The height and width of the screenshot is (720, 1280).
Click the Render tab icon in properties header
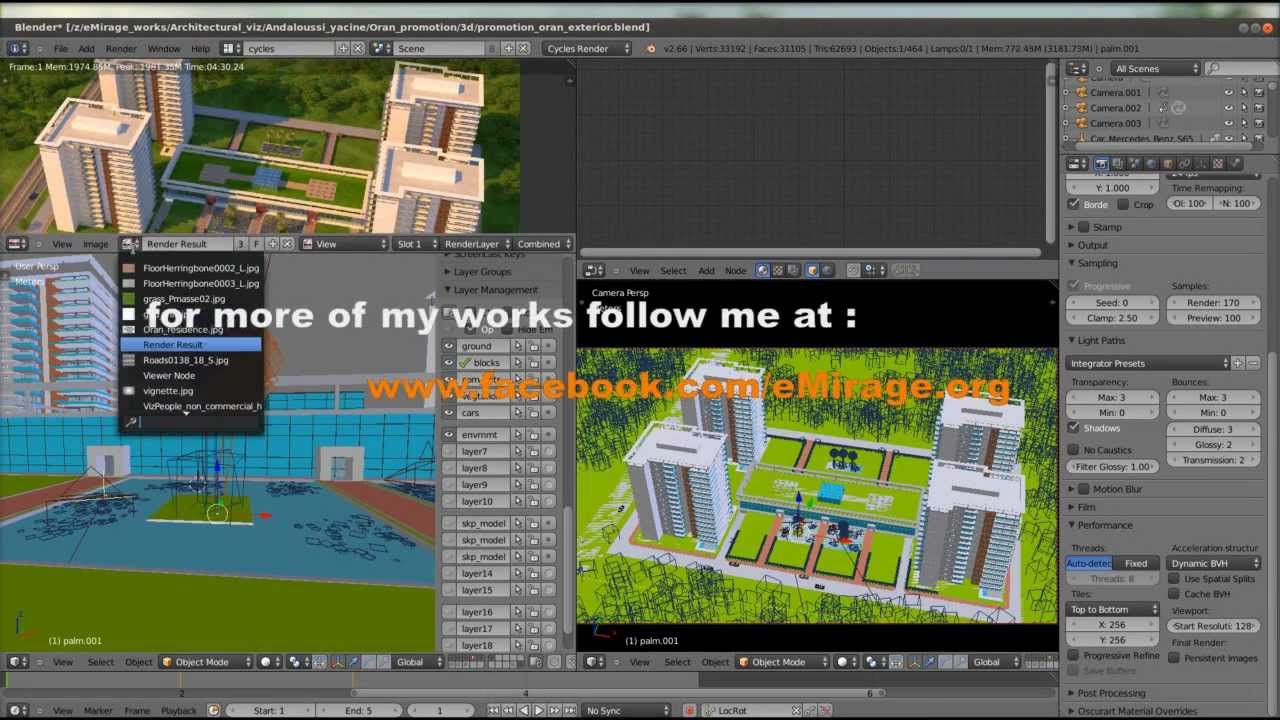[x=1101, y=163]
